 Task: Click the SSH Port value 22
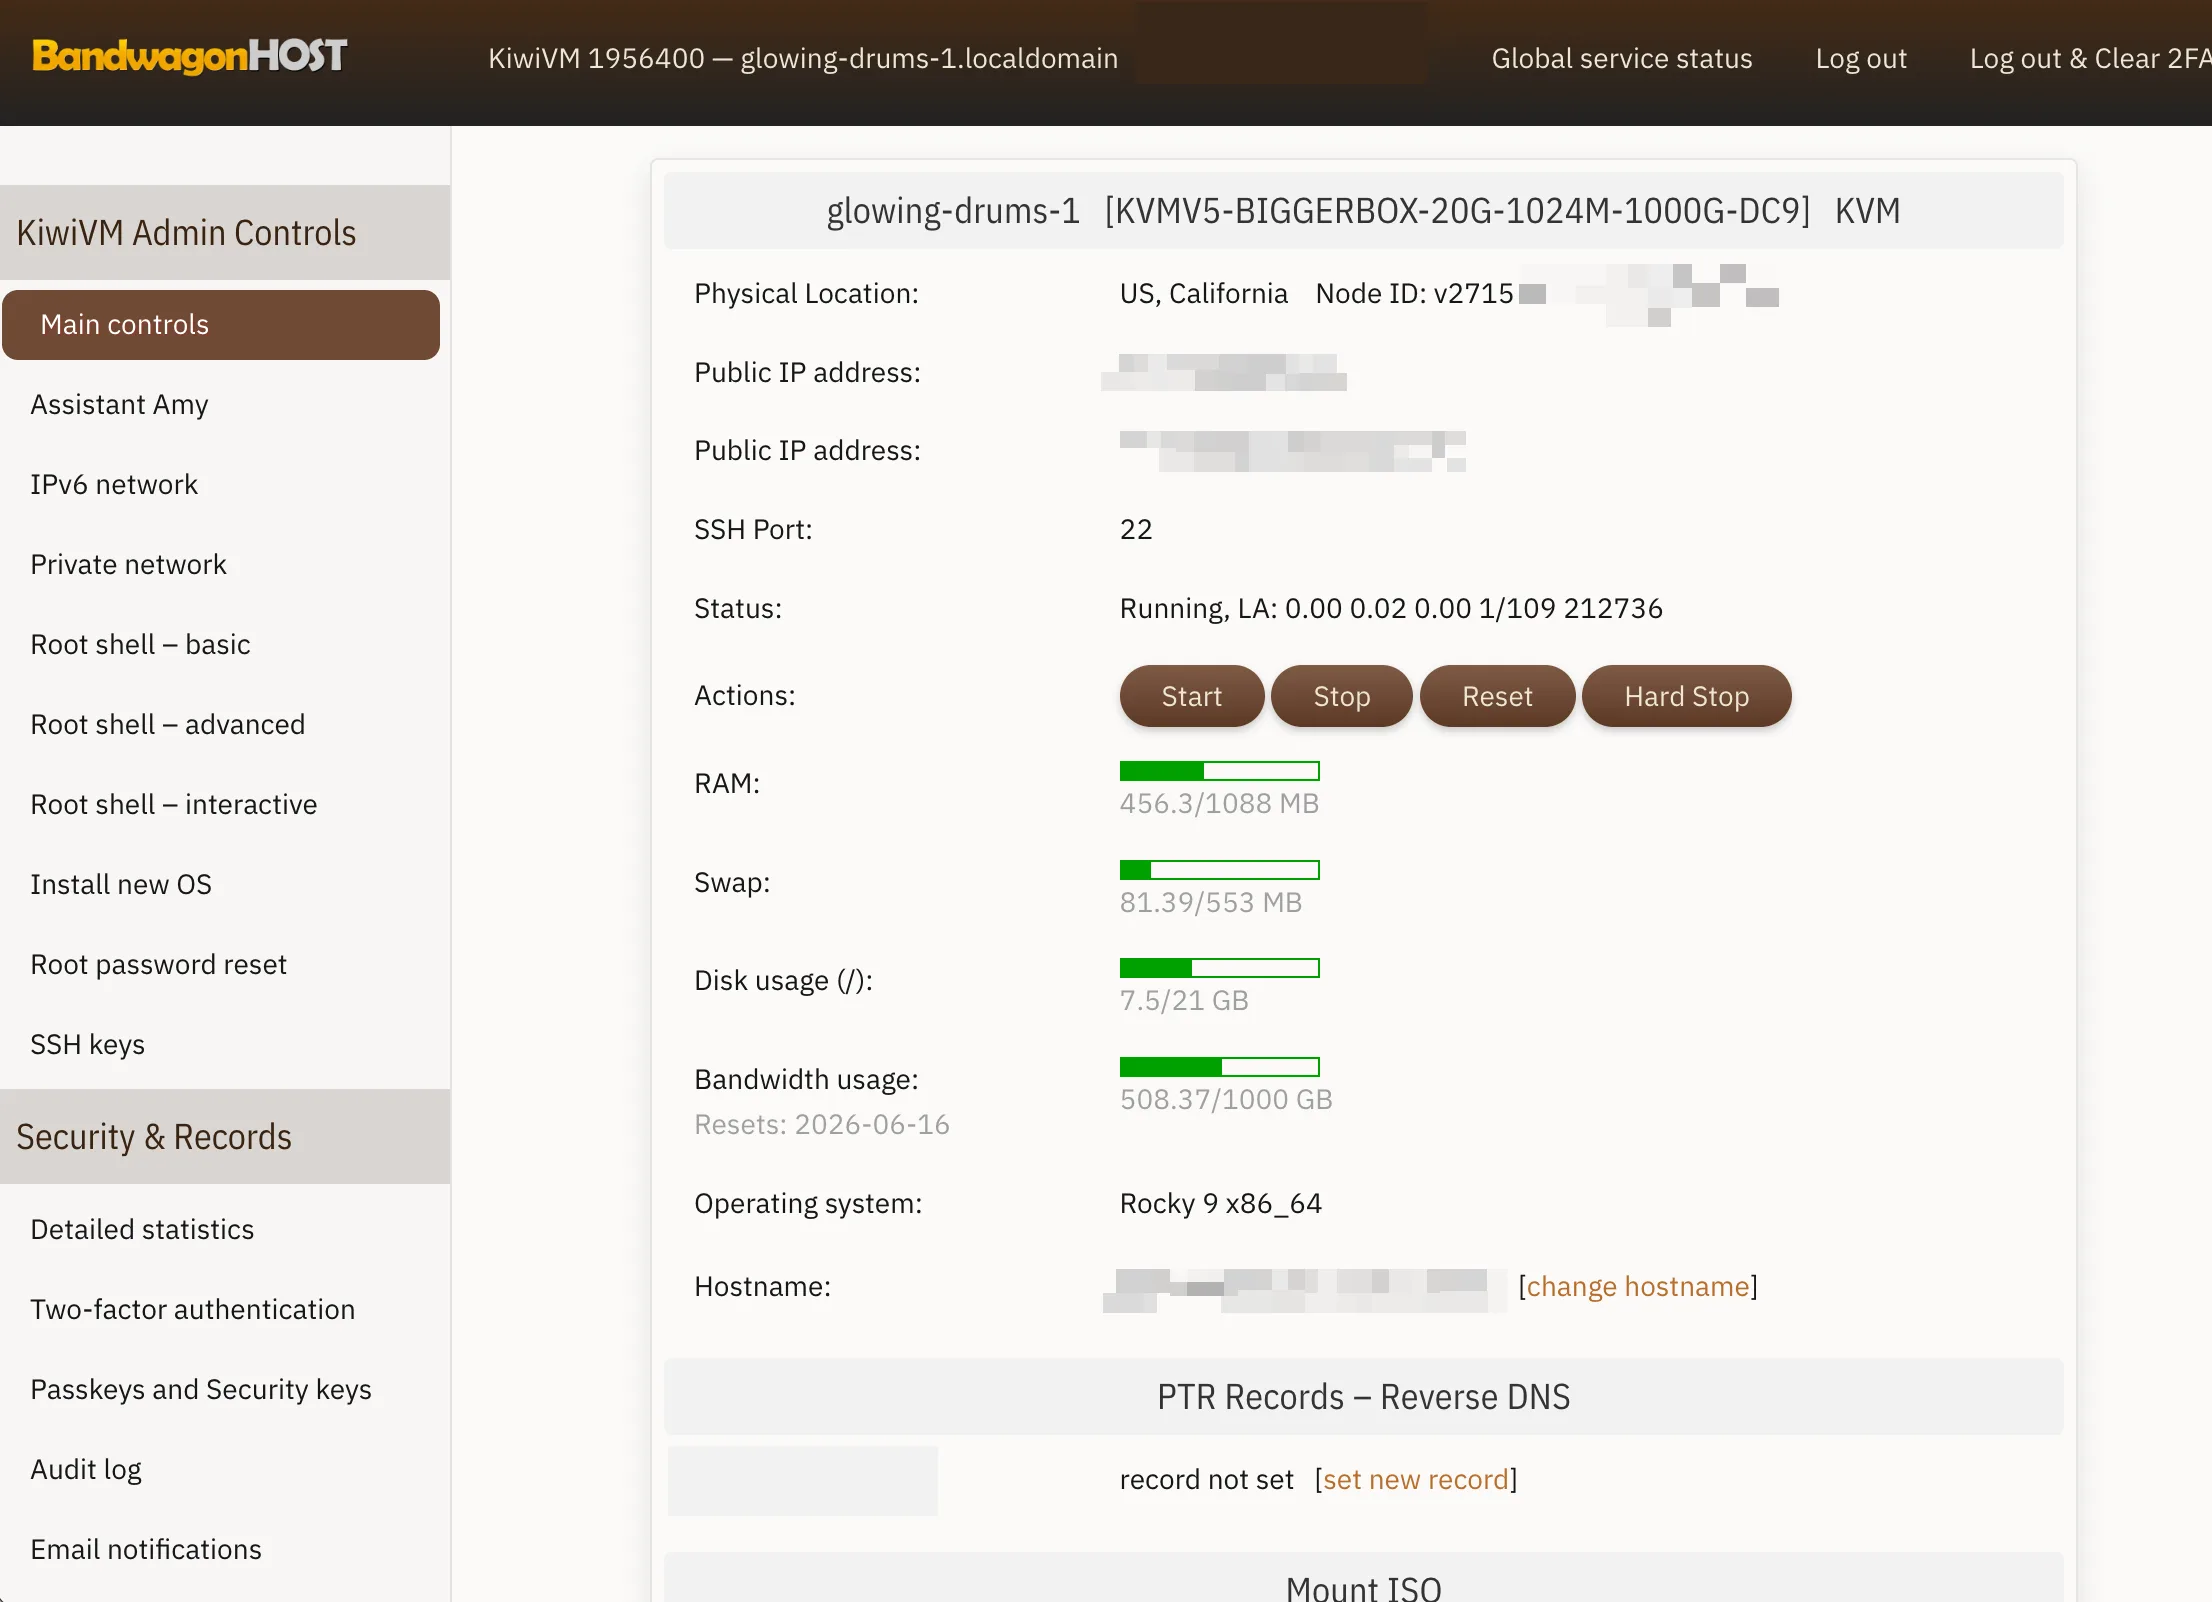click(x=1136, y=530)
